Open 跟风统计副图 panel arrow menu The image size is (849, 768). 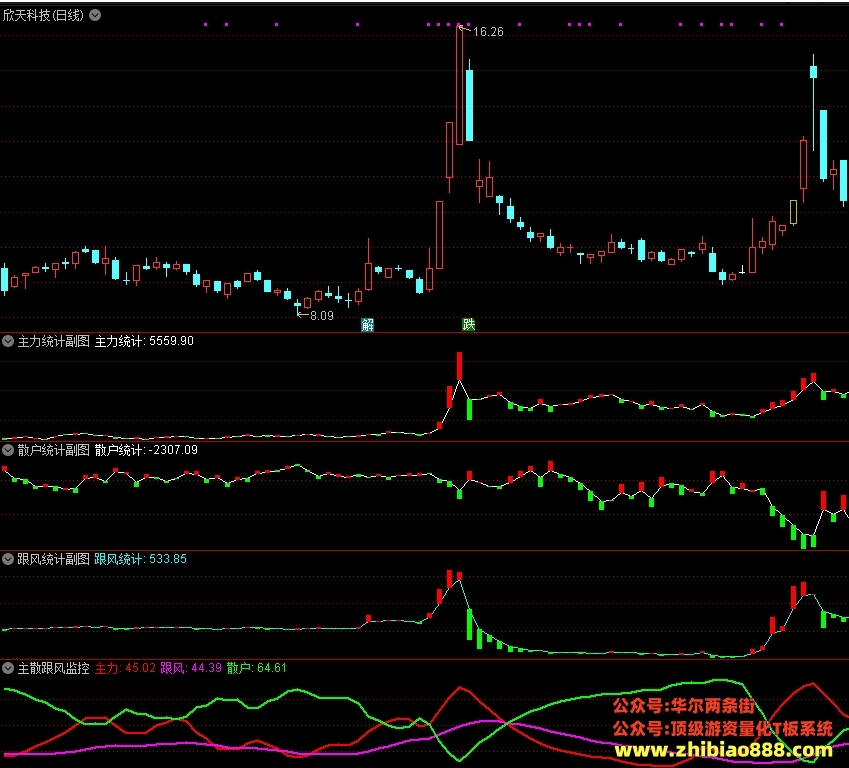[x=8, y=559]
